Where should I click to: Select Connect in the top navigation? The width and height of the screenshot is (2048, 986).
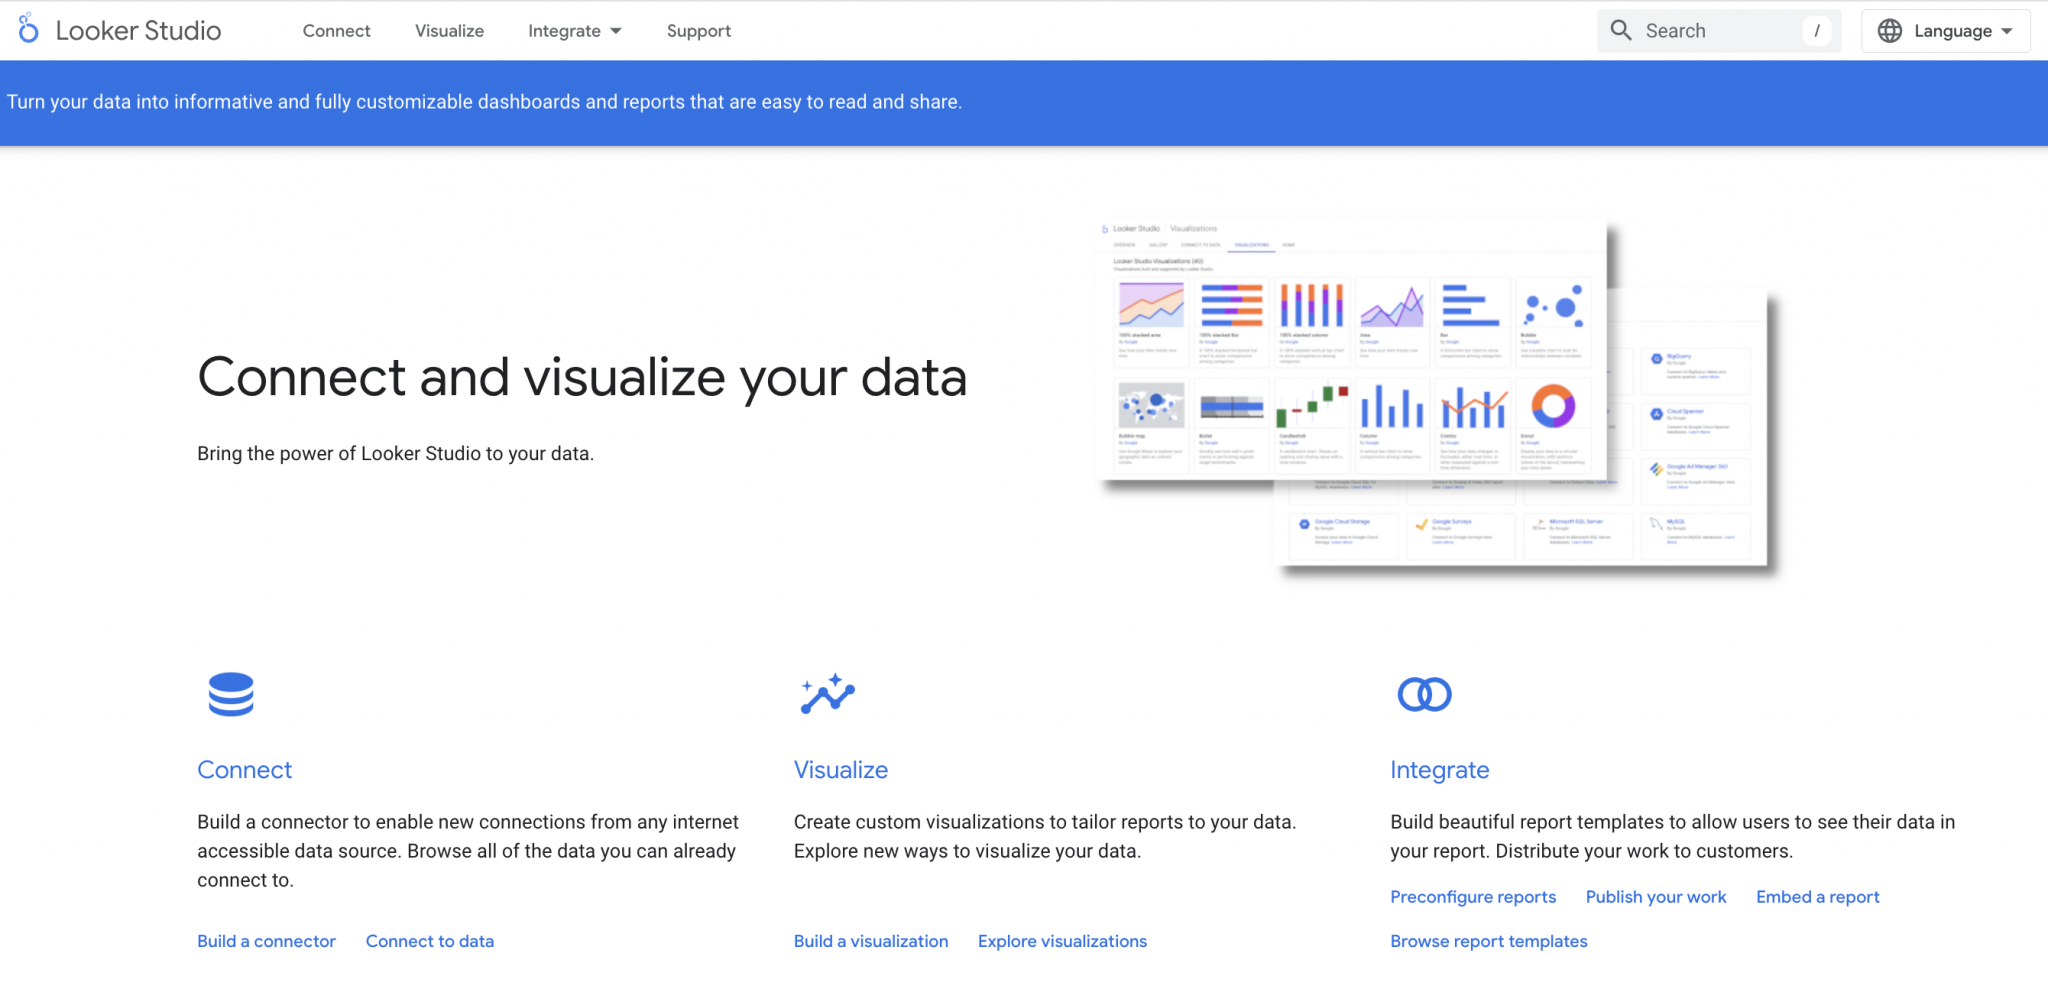(x=336, y=30)
